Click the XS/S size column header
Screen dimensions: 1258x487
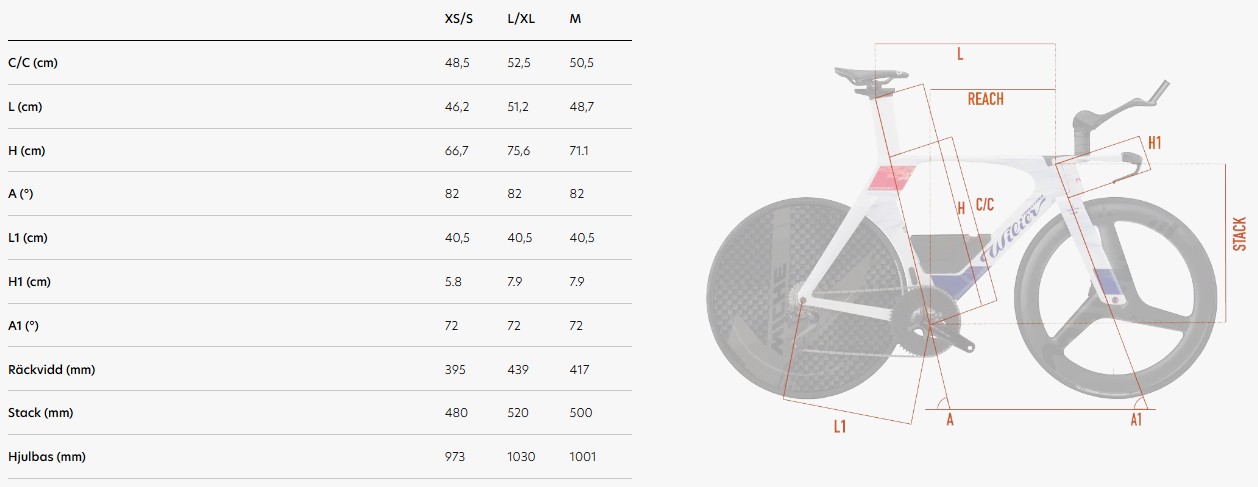click(458, 19)
